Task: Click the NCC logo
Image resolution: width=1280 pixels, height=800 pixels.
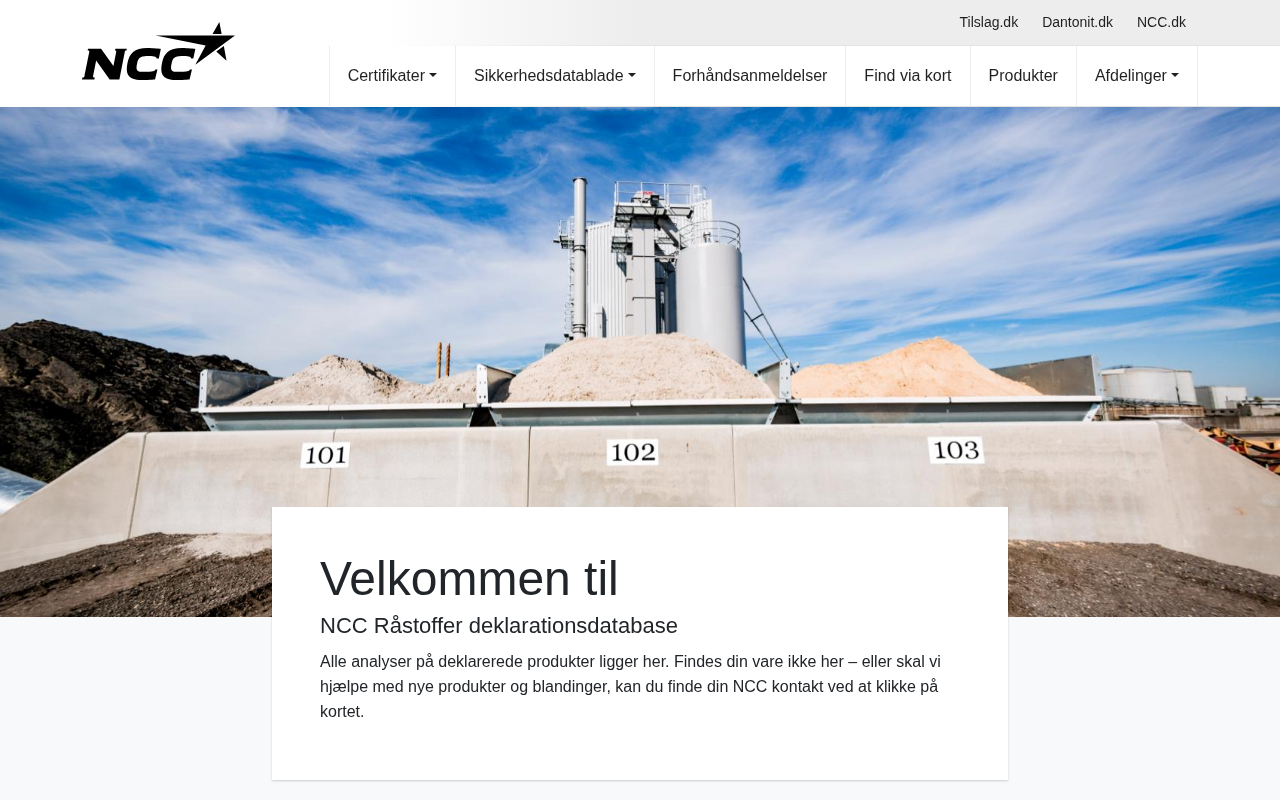Action: click(158, 52)
